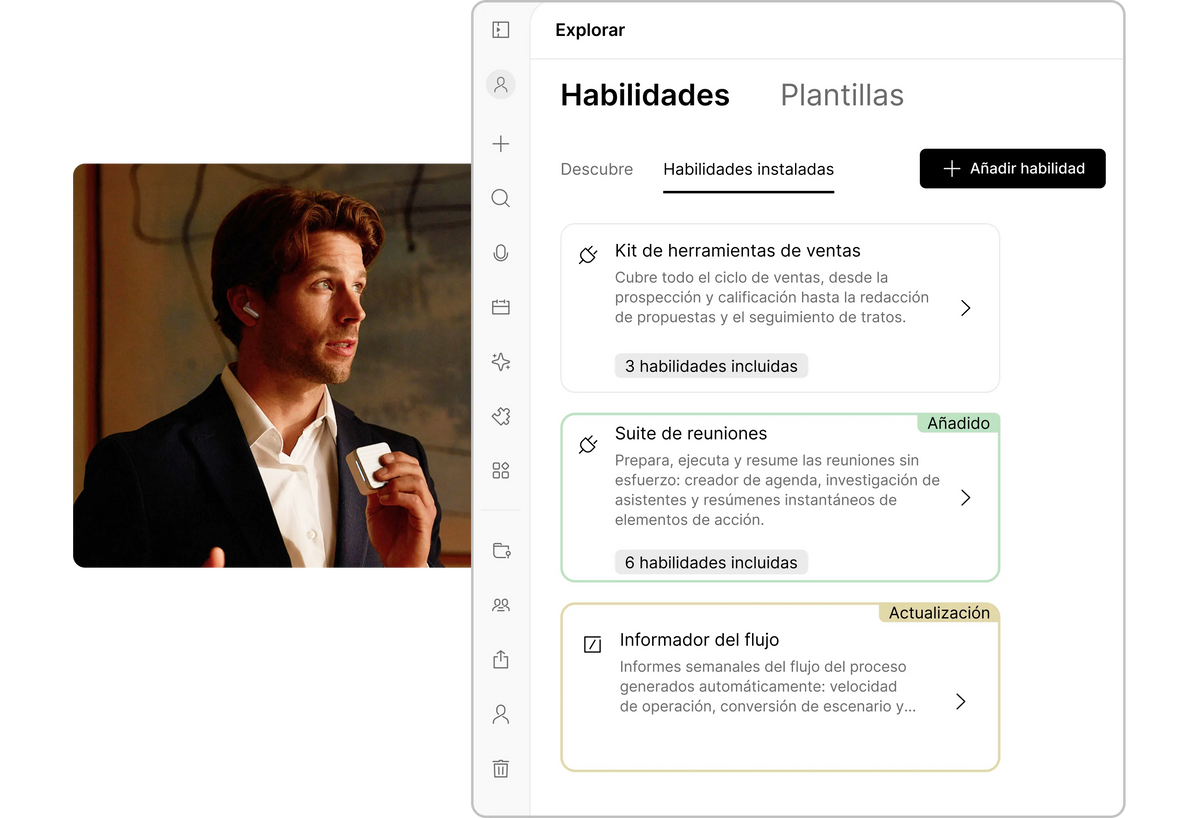Click the Informador del flujo title
Image resolution: width=1200 pixels, height=818 pixels.
click(x=699, y=640)
